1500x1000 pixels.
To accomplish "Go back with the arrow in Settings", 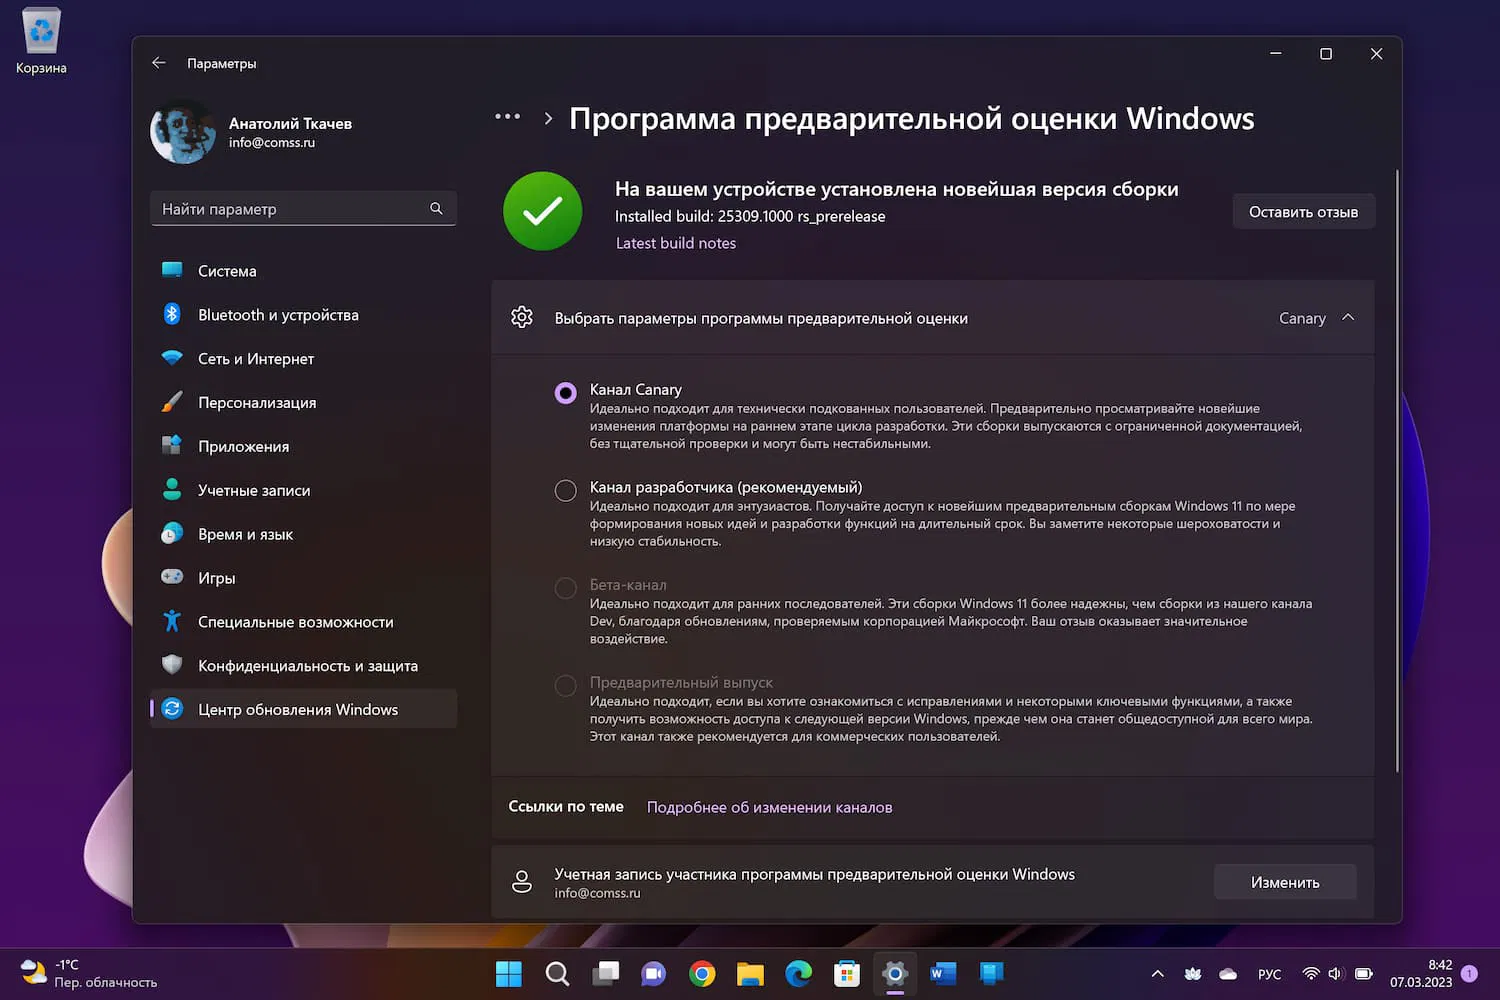I will [159, 63].
